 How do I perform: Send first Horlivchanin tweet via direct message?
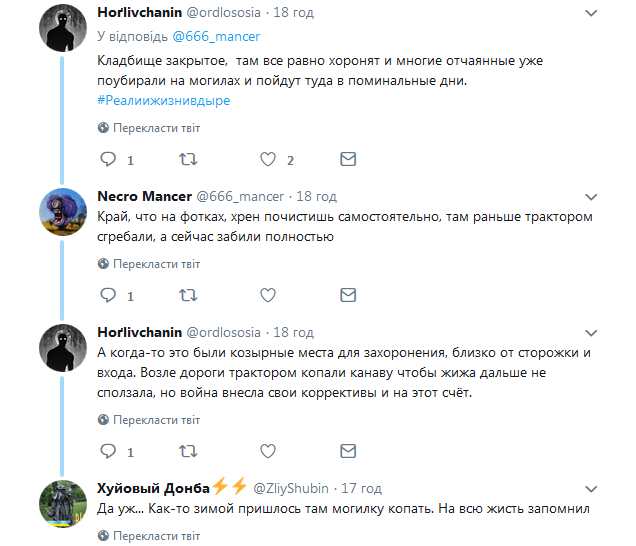tap(347, 159)
